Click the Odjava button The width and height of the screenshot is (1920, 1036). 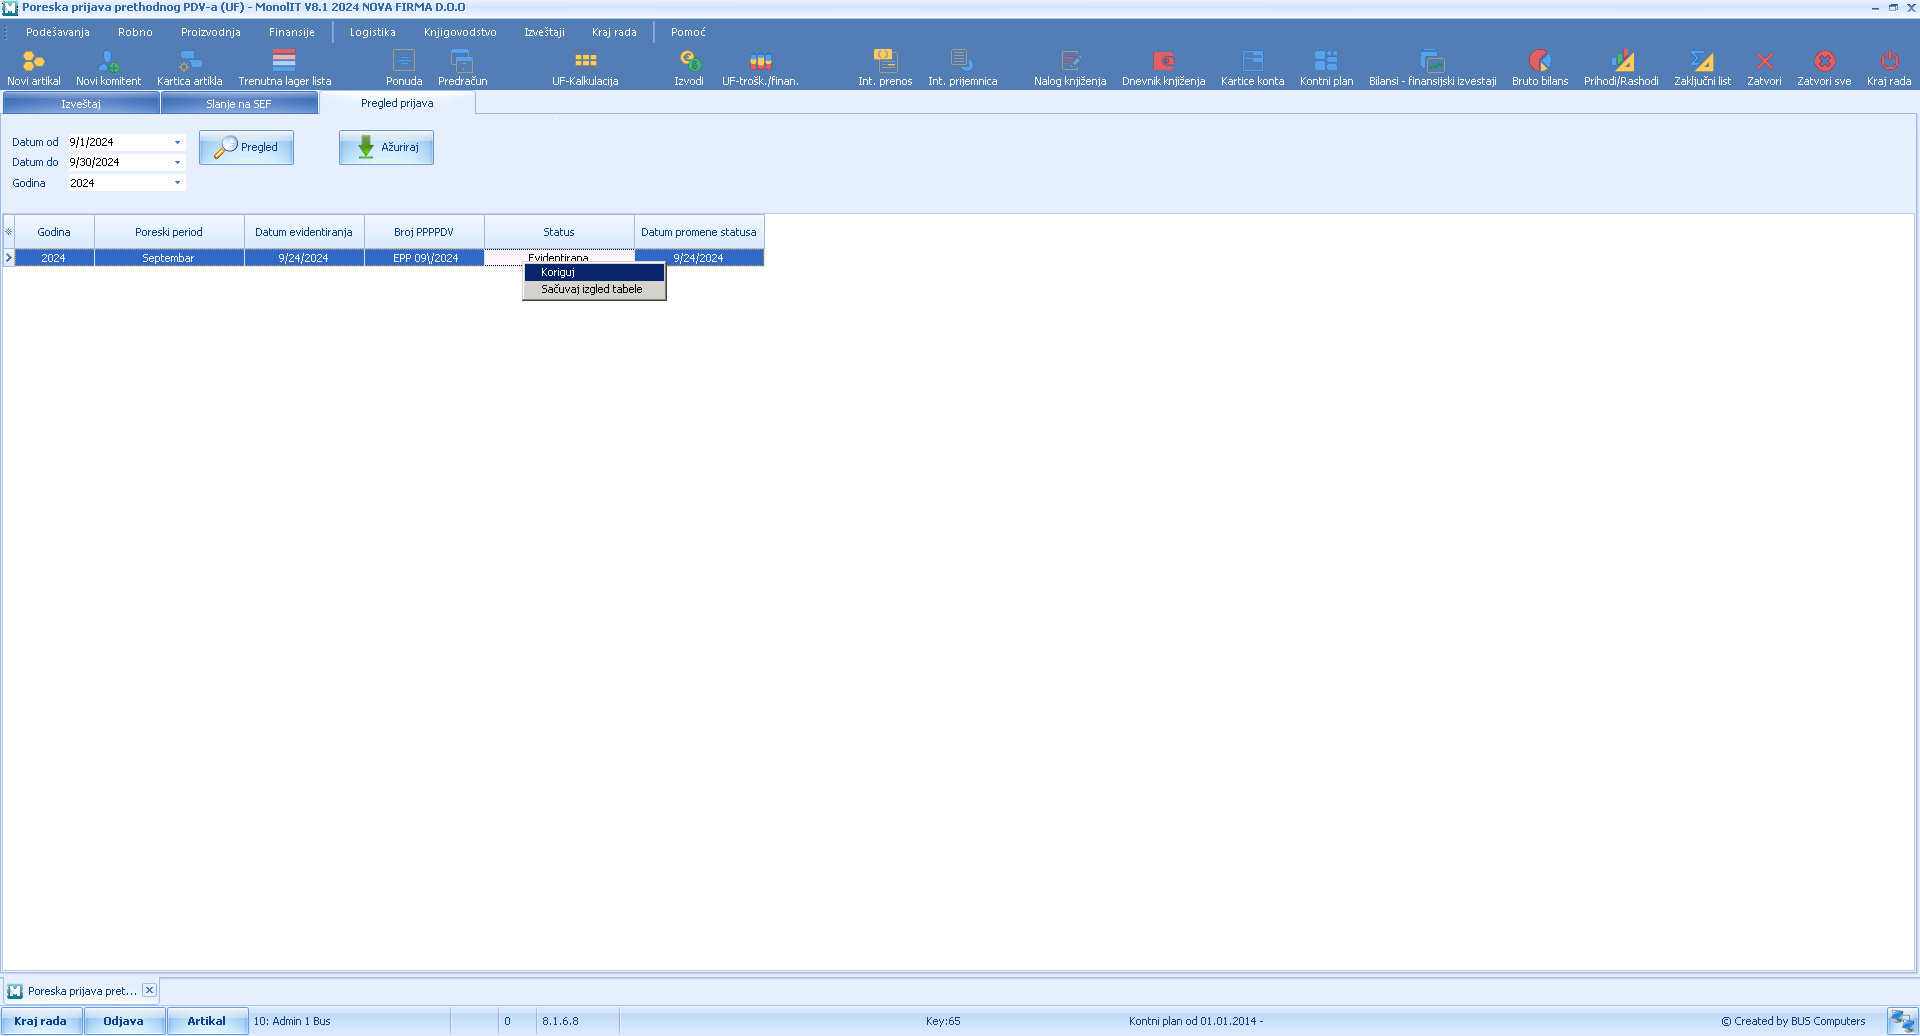[124, 1021]
